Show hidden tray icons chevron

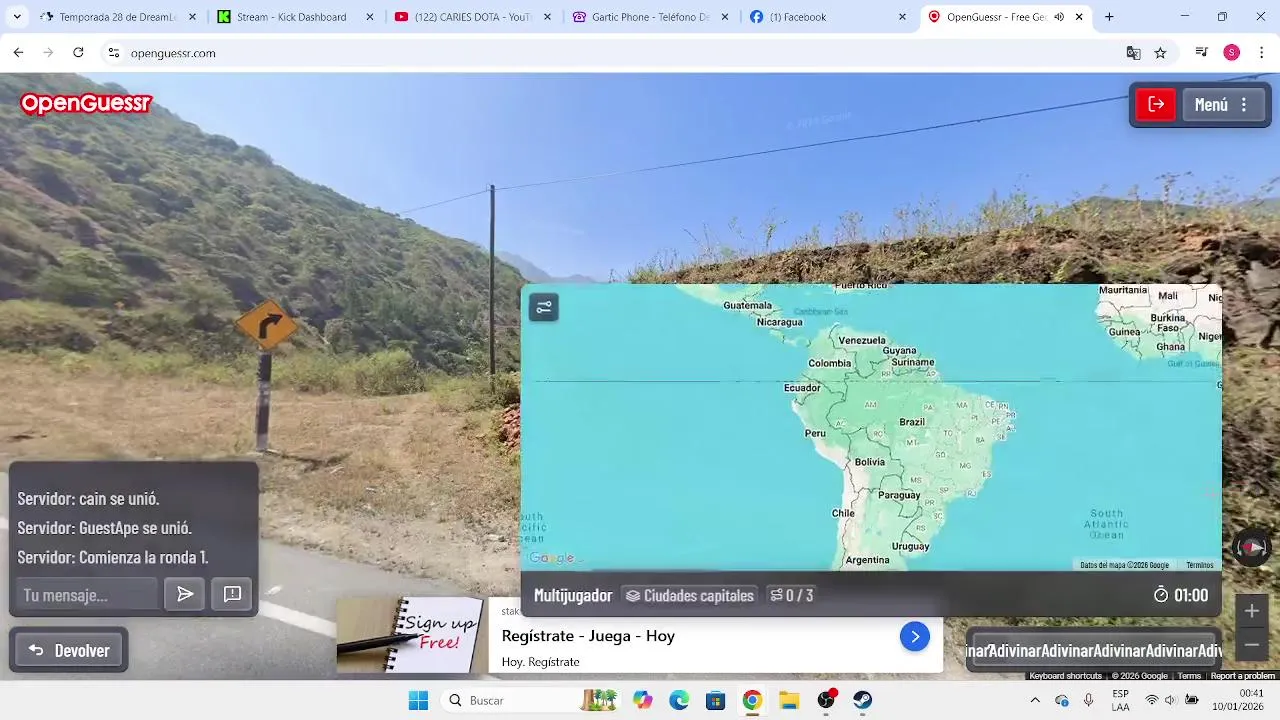pyautogui.click(x=1035, y=700)
